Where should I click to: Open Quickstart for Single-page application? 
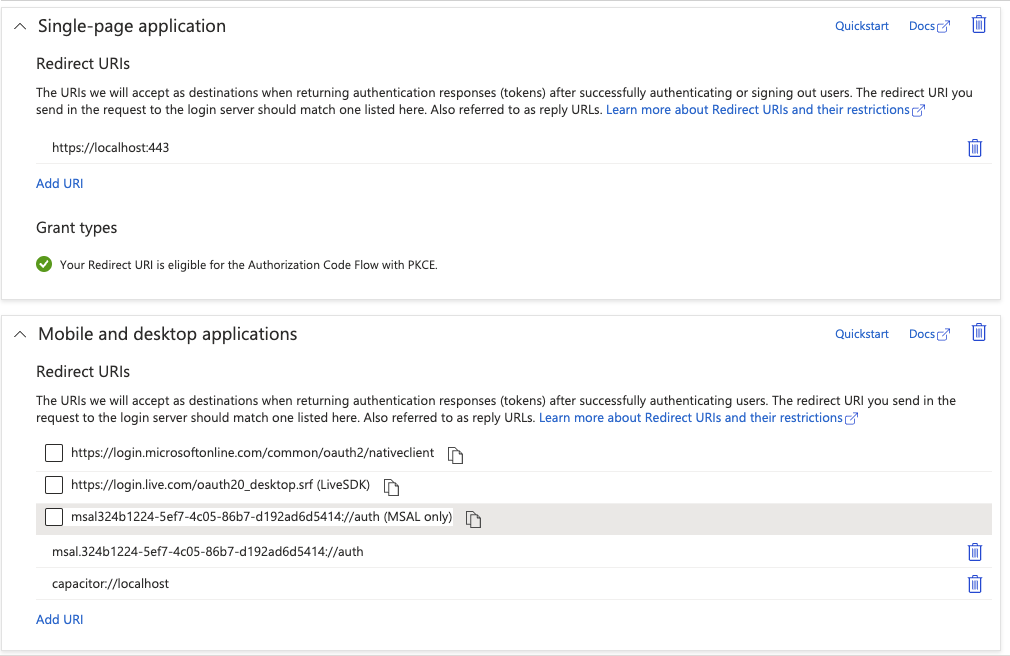pos(861,26)
